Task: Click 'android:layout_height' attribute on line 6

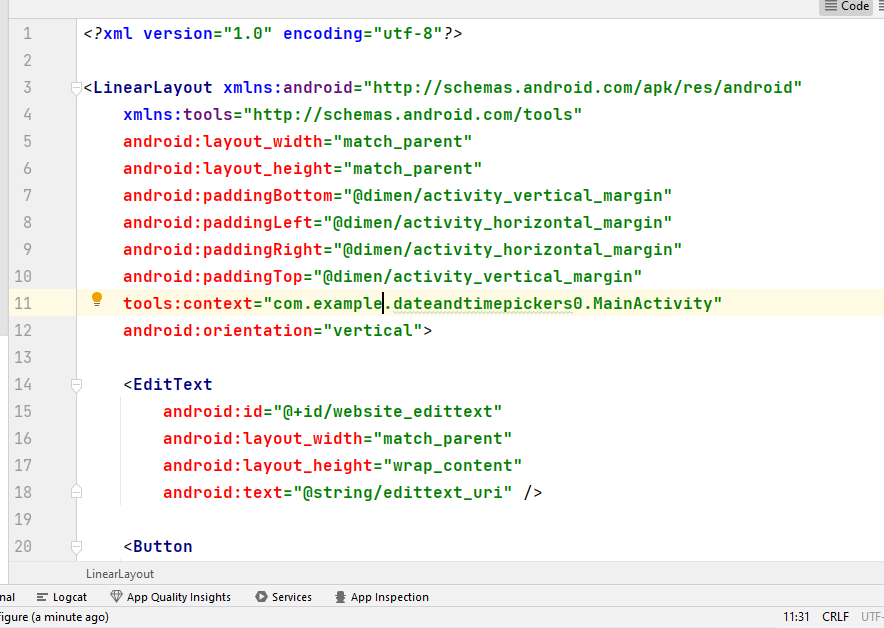Action: [x=228, y=169]
